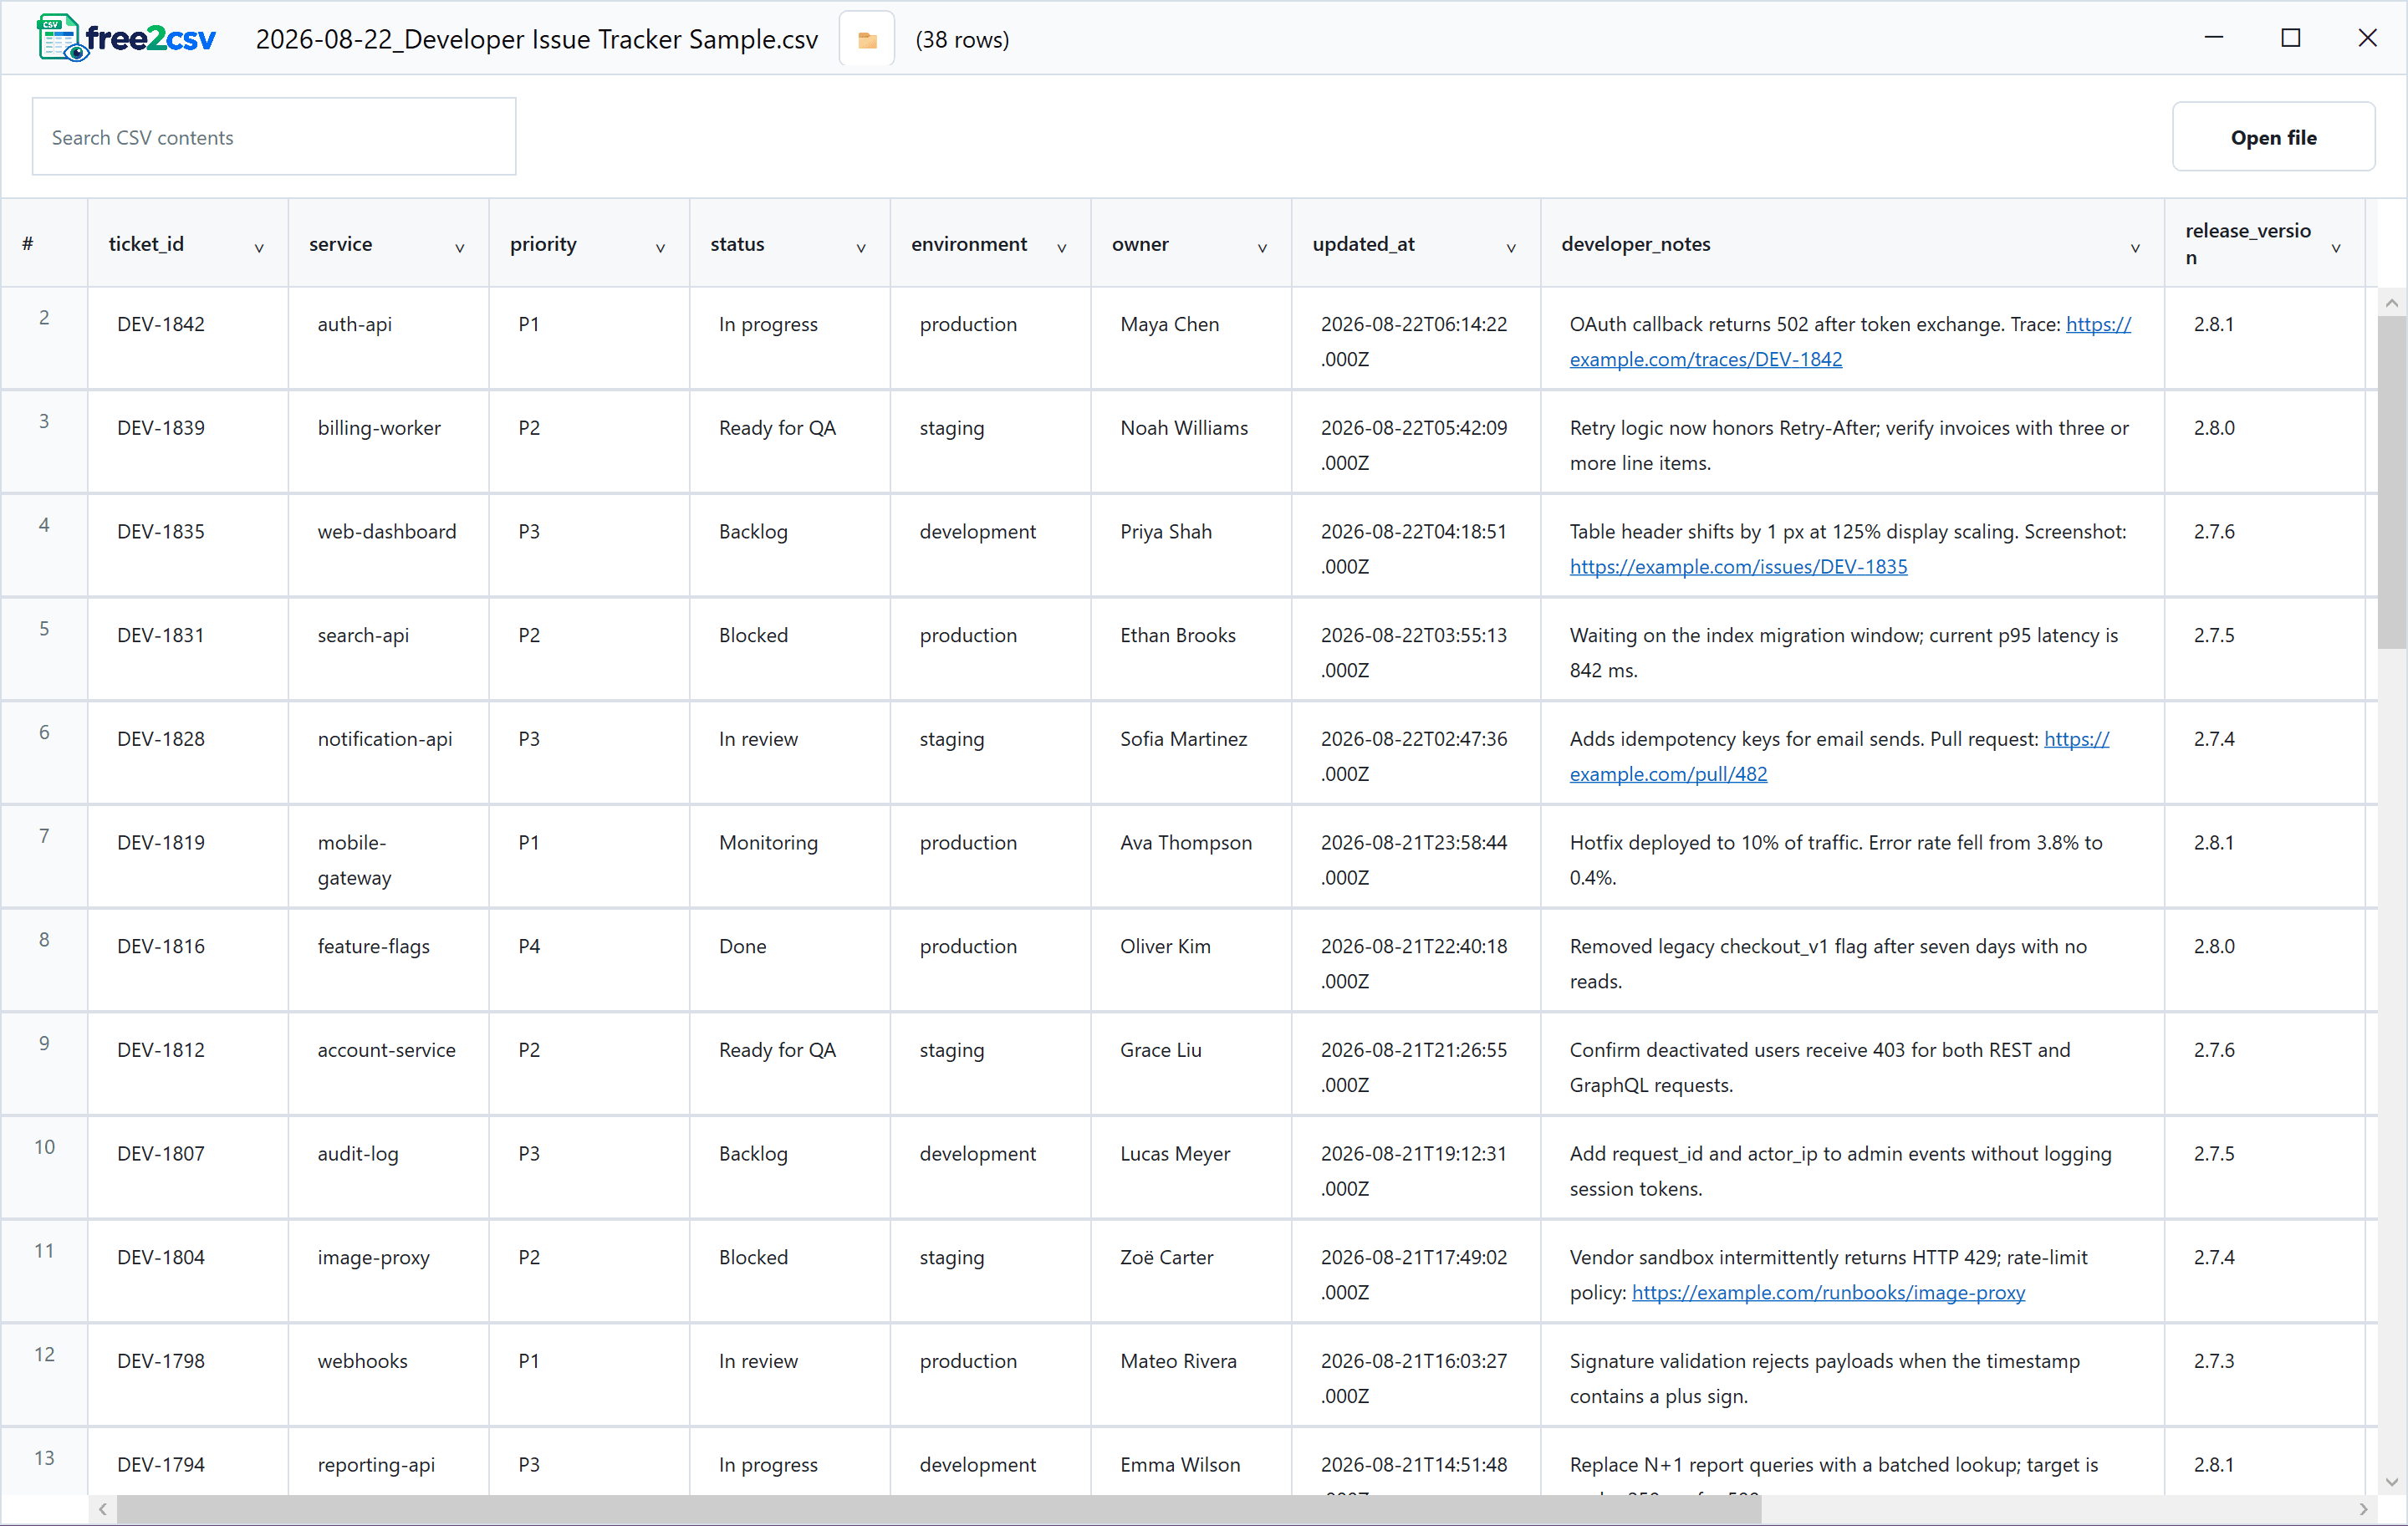This screenshot has width=2408, height=1526.
Task: Click the Open file button
Action: (x=2273, y=137)
